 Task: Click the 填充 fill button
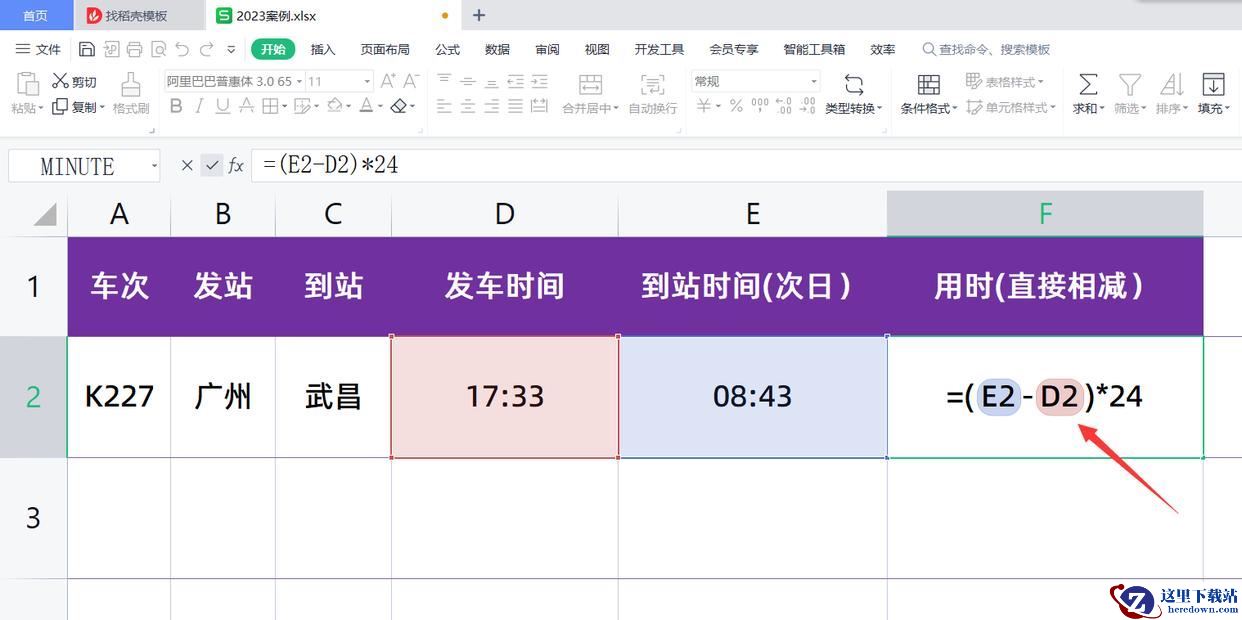point(1214,94)
